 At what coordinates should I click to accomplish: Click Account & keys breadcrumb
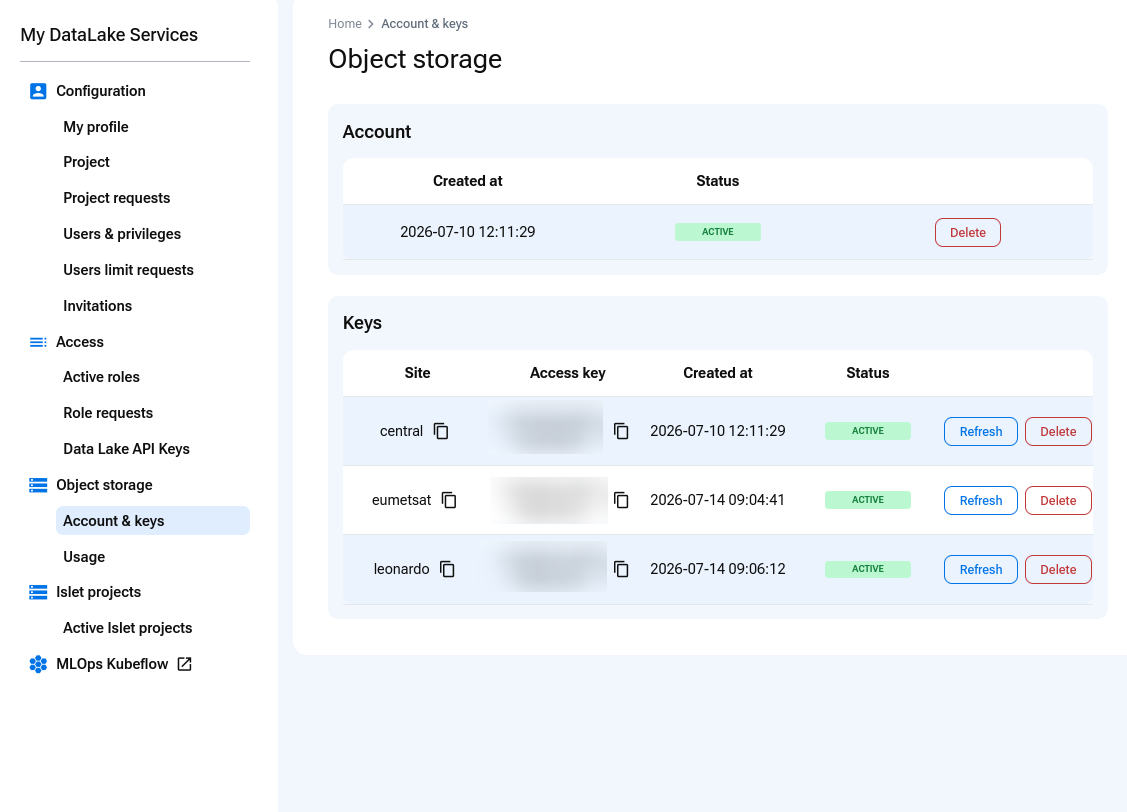coord(425,24)
